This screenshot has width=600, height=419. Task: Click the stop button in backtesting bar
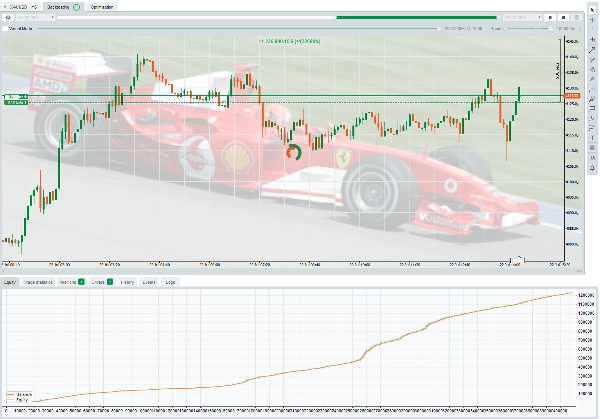click(x=563, y=17)
